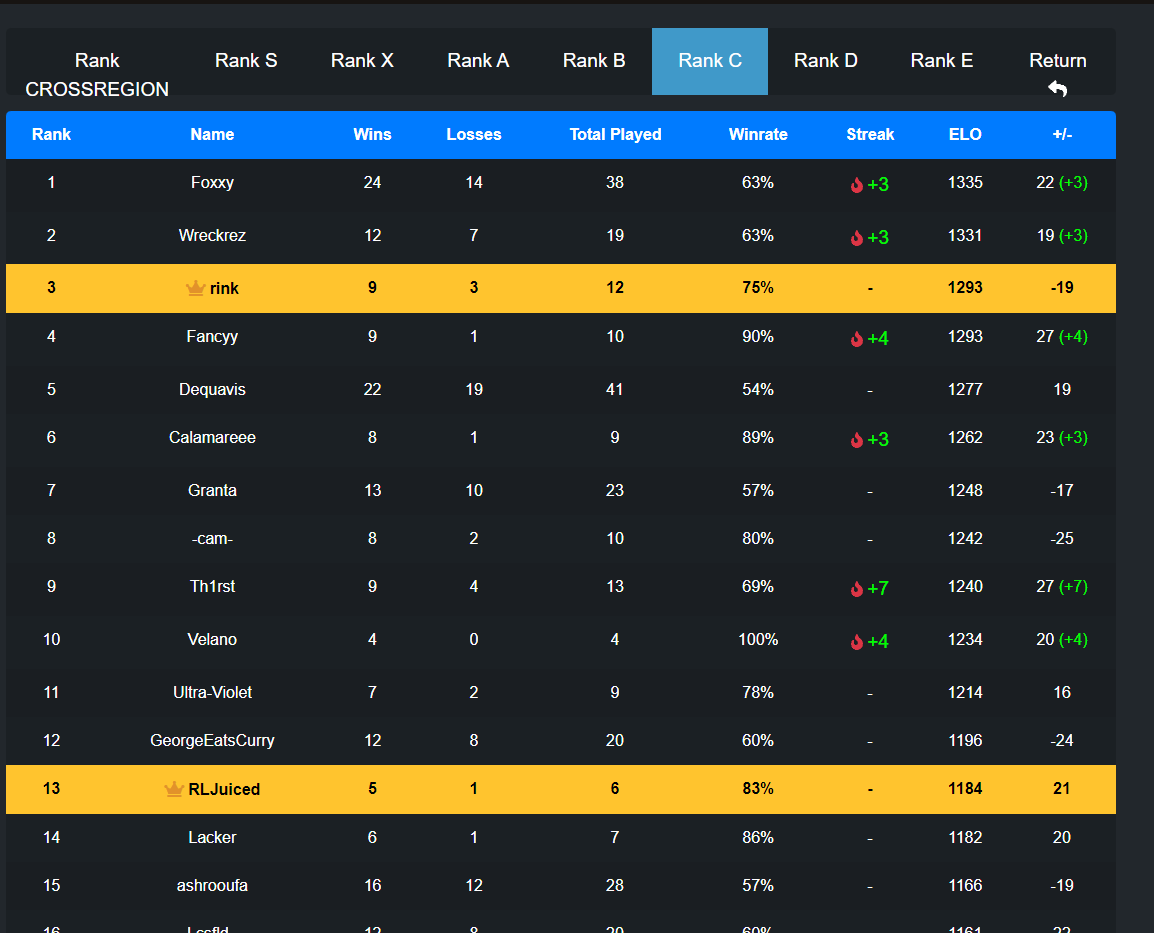Image resolution: width=1154 pixels, height=933 pixels.
Task: Click the crown icon next to rink
Action: pyautogui.click(x=195, y=288)
